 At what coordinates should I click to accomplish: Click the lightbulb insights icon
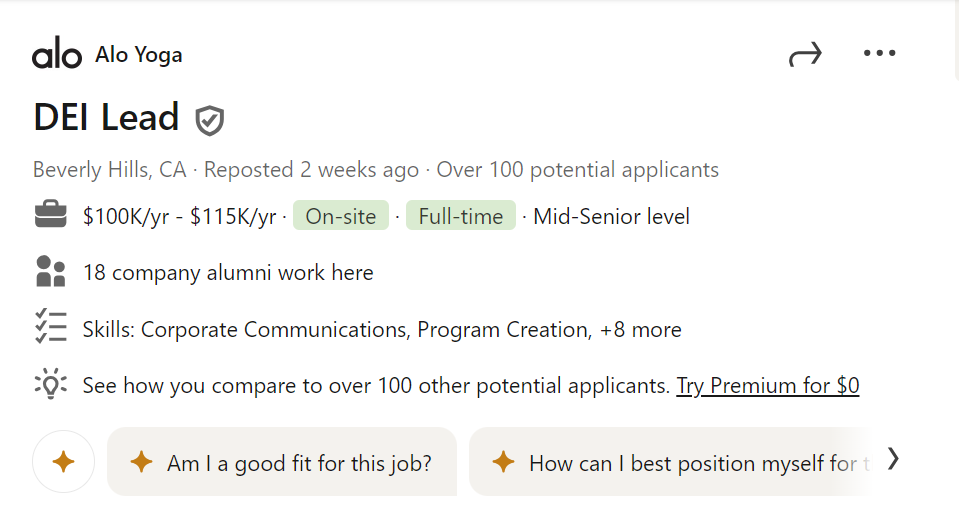coord(50,385)
